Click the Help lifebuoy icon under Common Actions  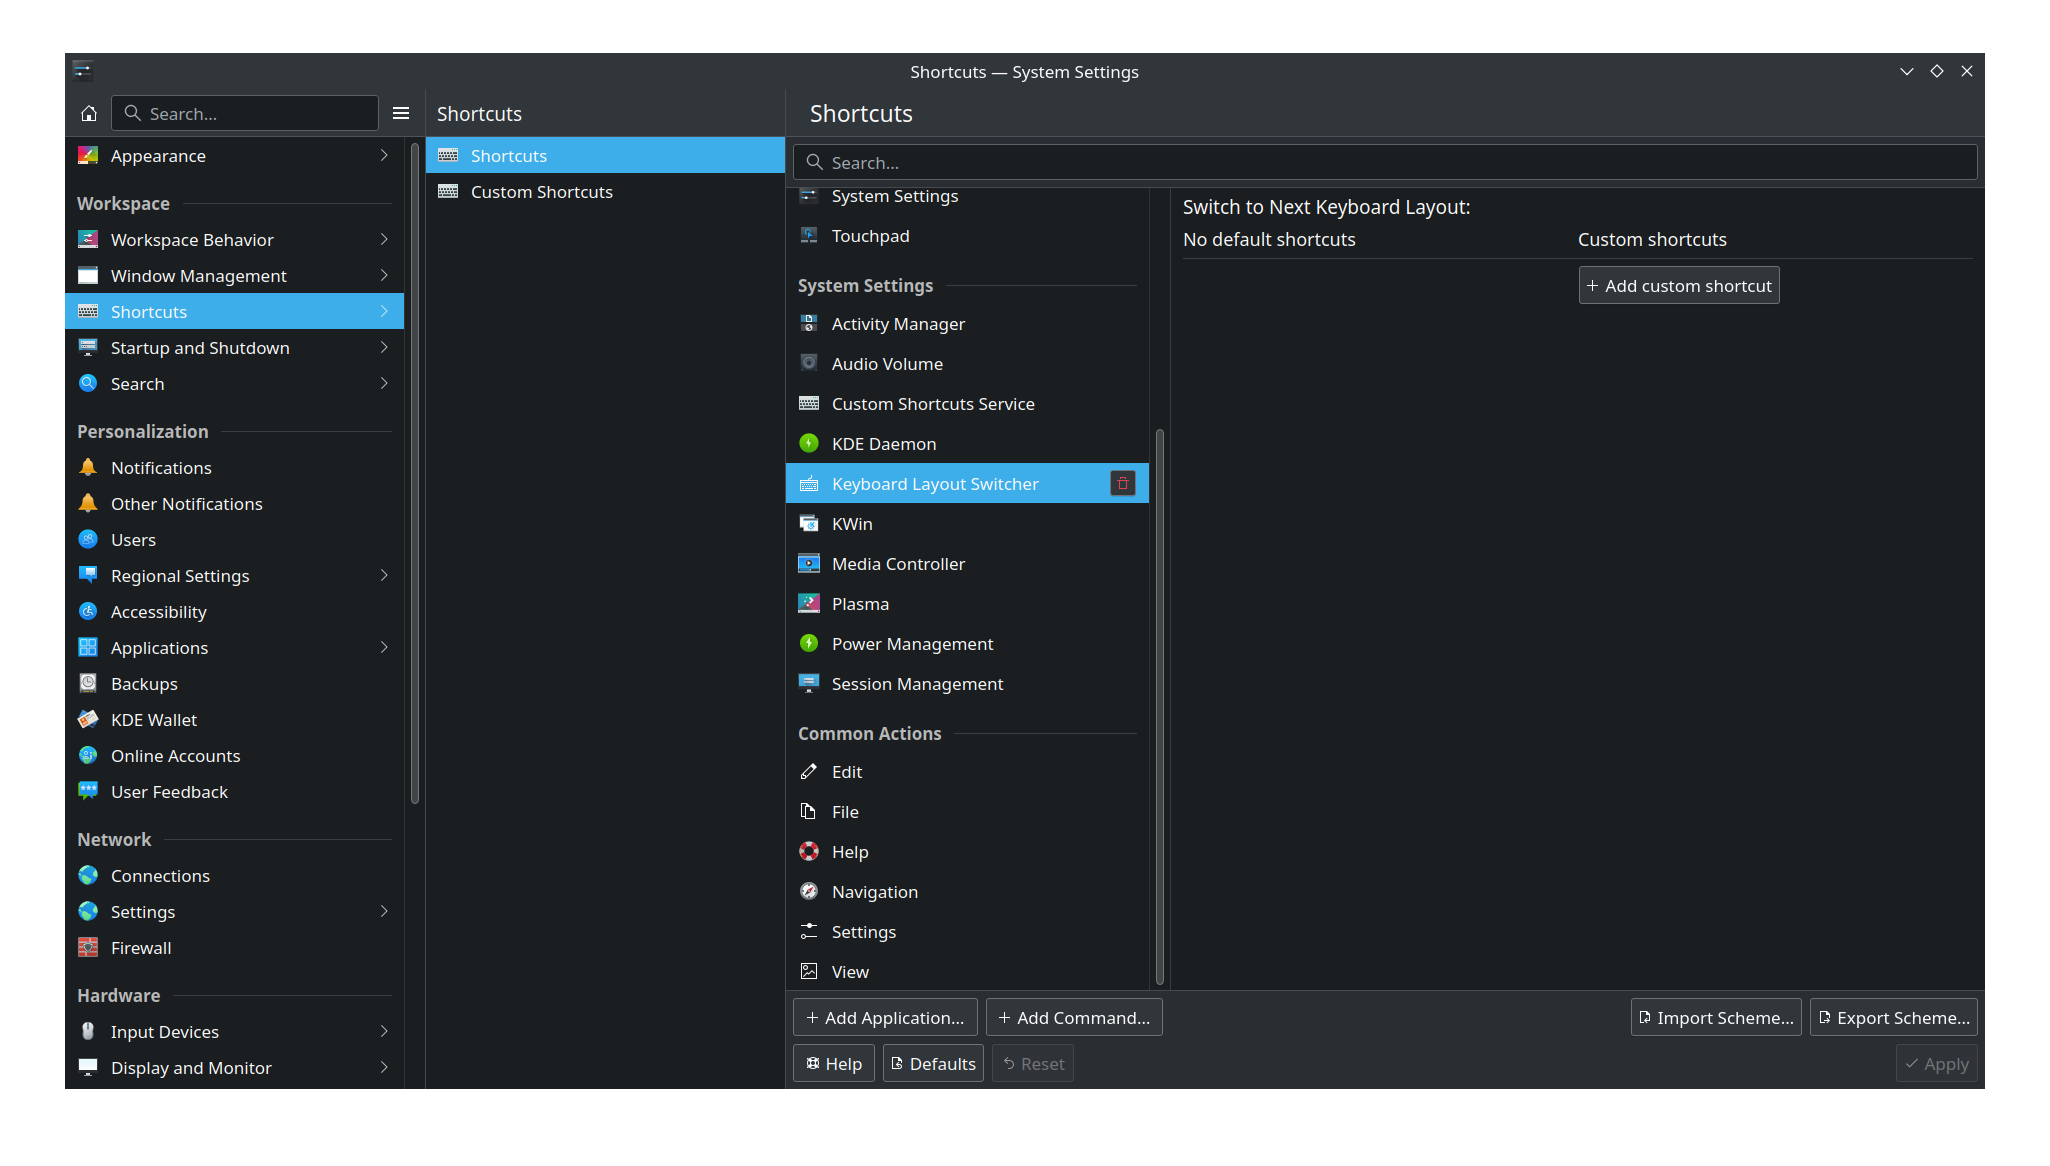pos(809,852)
